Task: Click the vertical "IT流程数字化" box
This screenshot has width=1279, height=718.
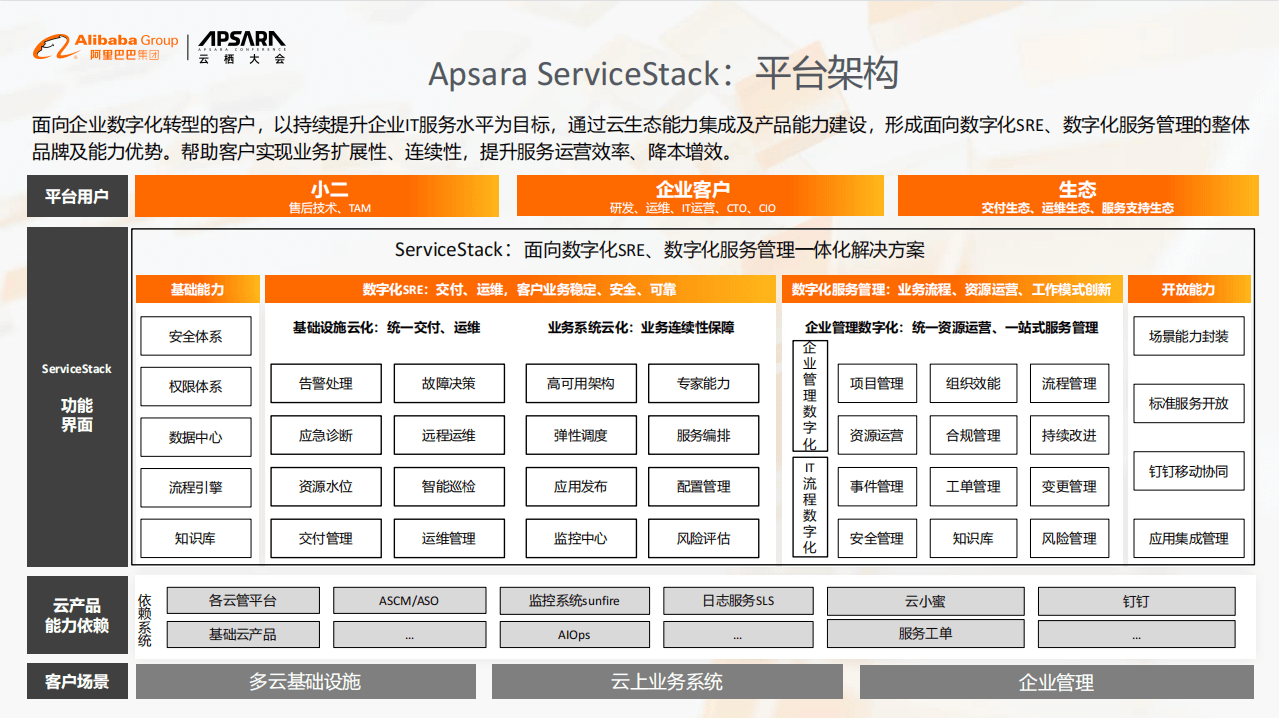Action: coord(810,507)
